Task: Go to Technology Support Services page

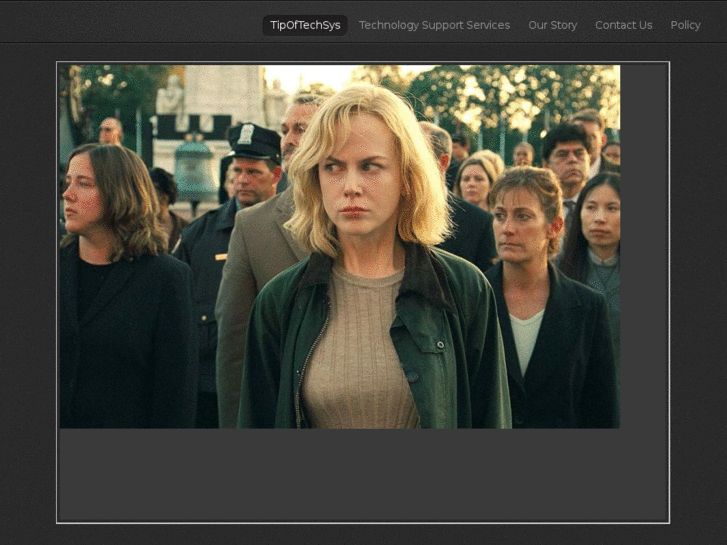Action: click(434, 26)
